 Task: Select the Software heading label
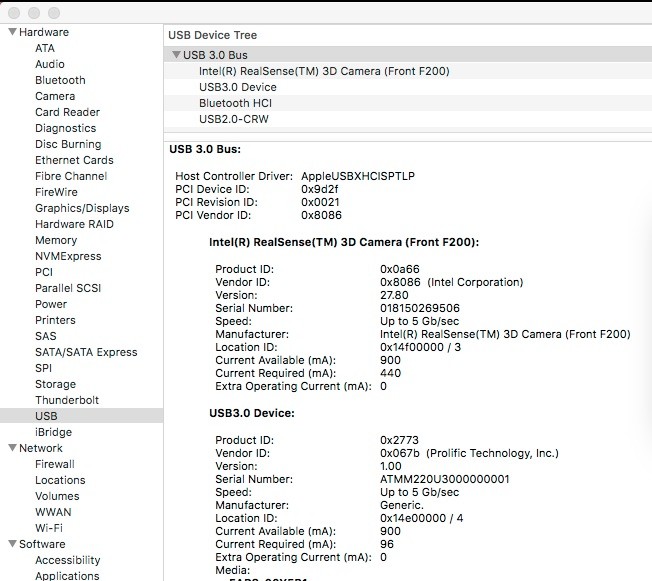point(42,544)
